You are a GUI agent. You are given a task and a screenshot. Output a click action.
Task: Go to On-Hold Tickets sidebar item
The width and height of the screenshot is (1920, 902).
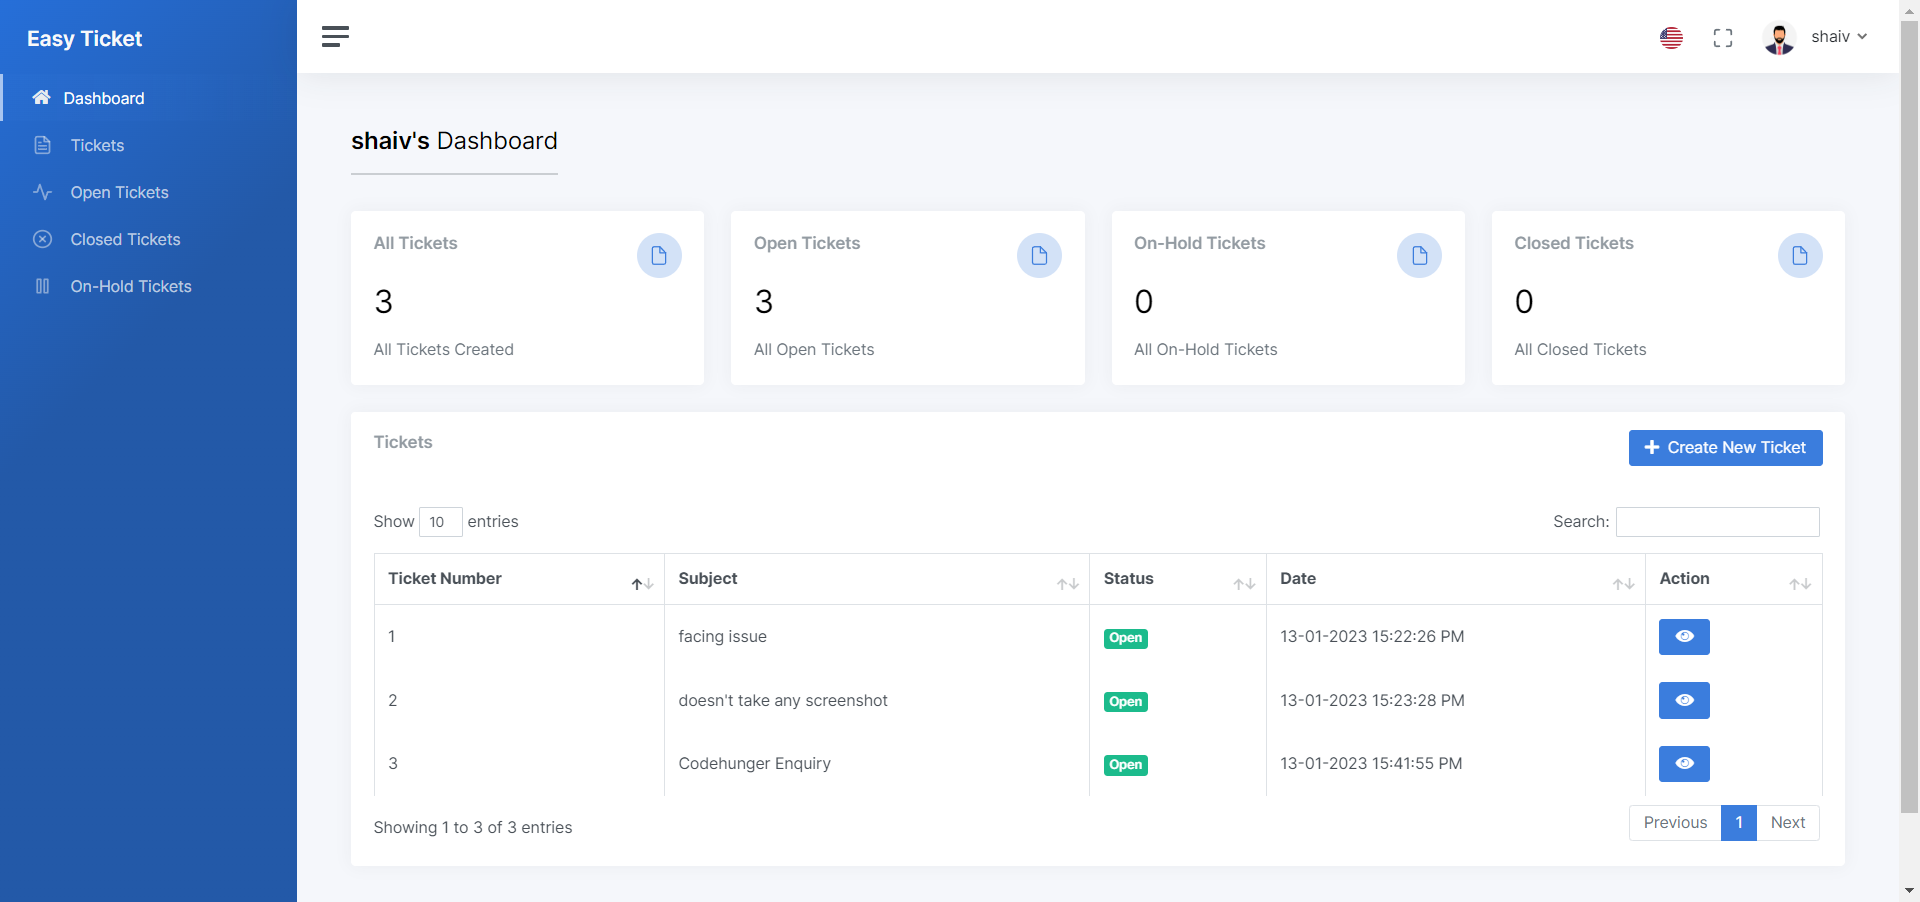130,286
